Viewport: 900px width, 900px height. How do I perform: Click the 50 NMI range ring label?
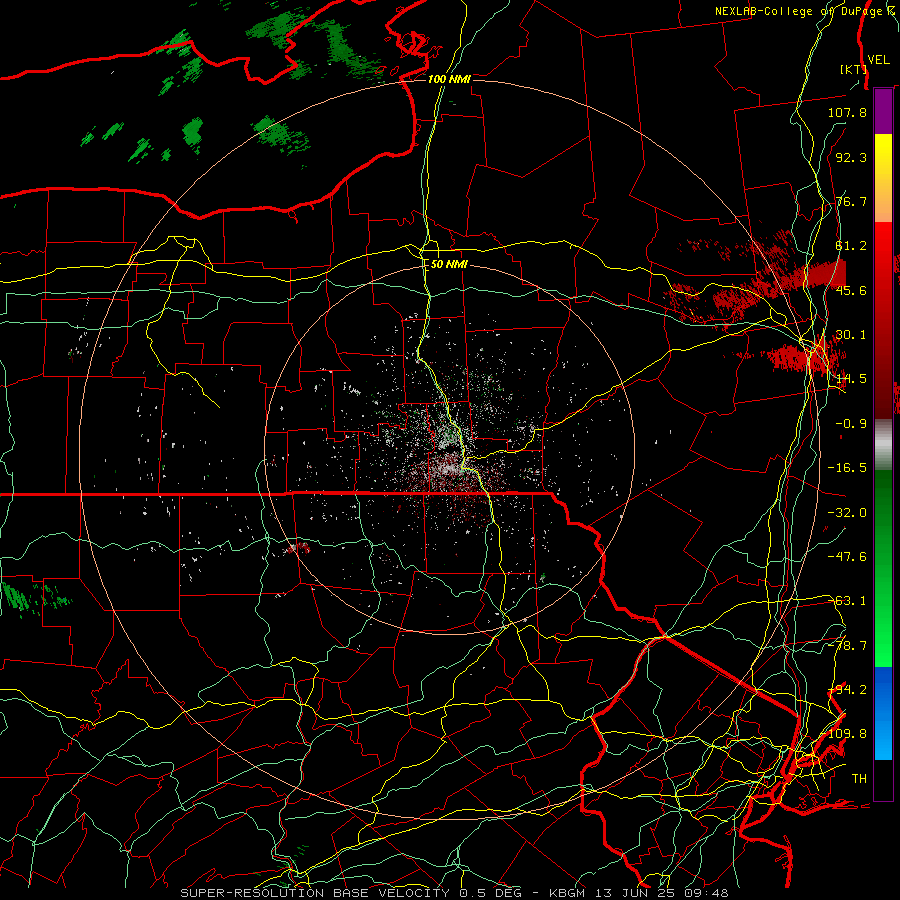tap(449, 265)
